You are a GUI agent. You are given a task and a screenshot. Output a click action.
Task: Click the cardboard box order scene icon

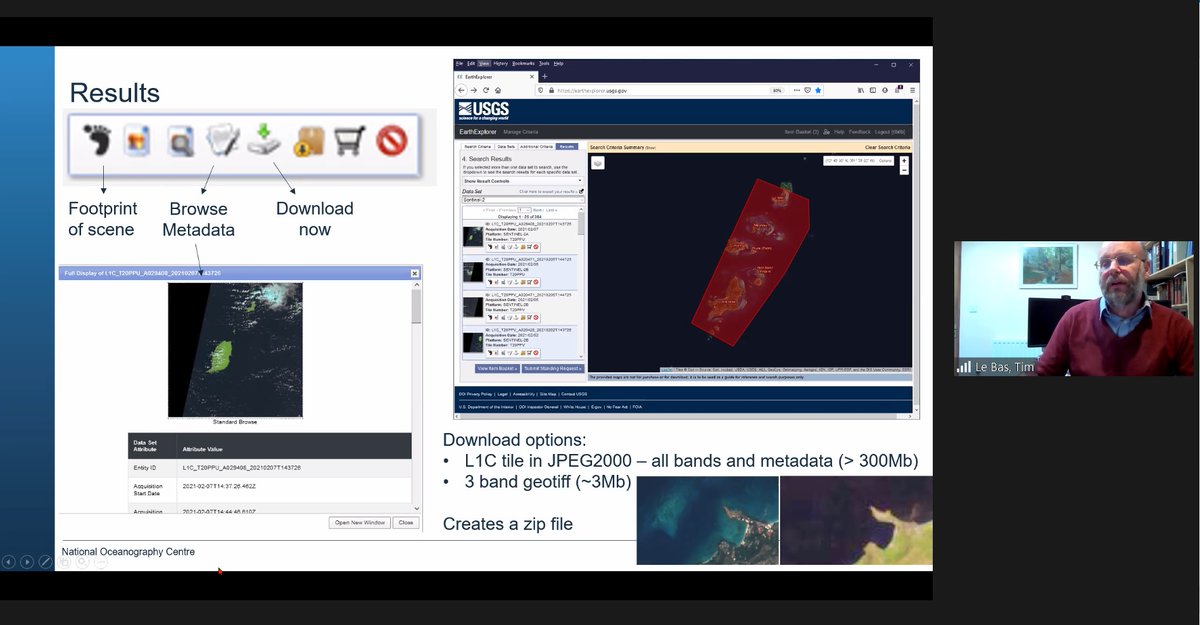(308, 142)
